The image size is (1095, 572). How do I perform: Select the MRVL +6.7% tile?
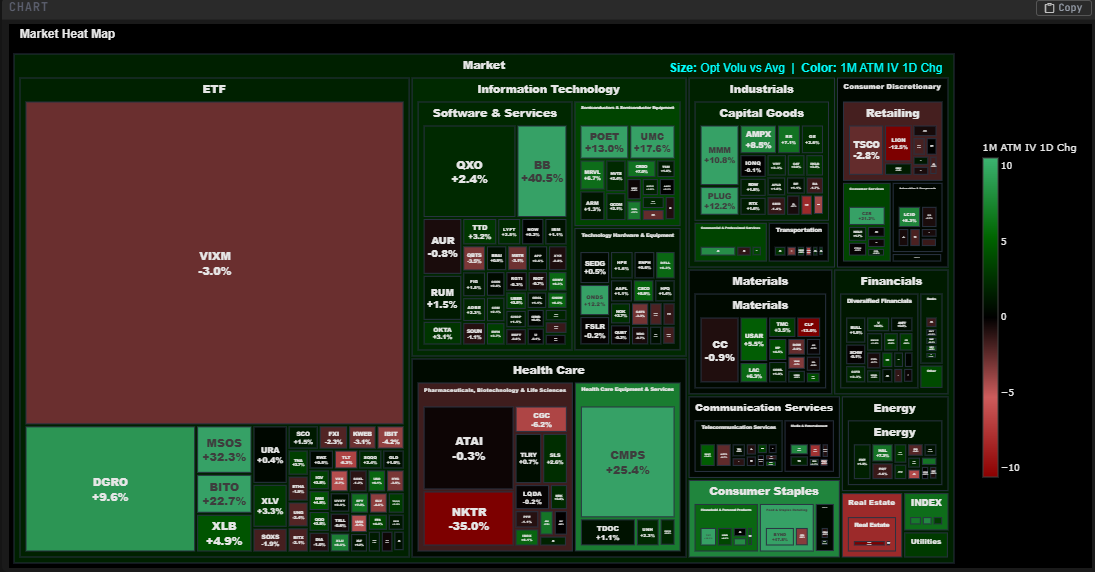point(592,175)
